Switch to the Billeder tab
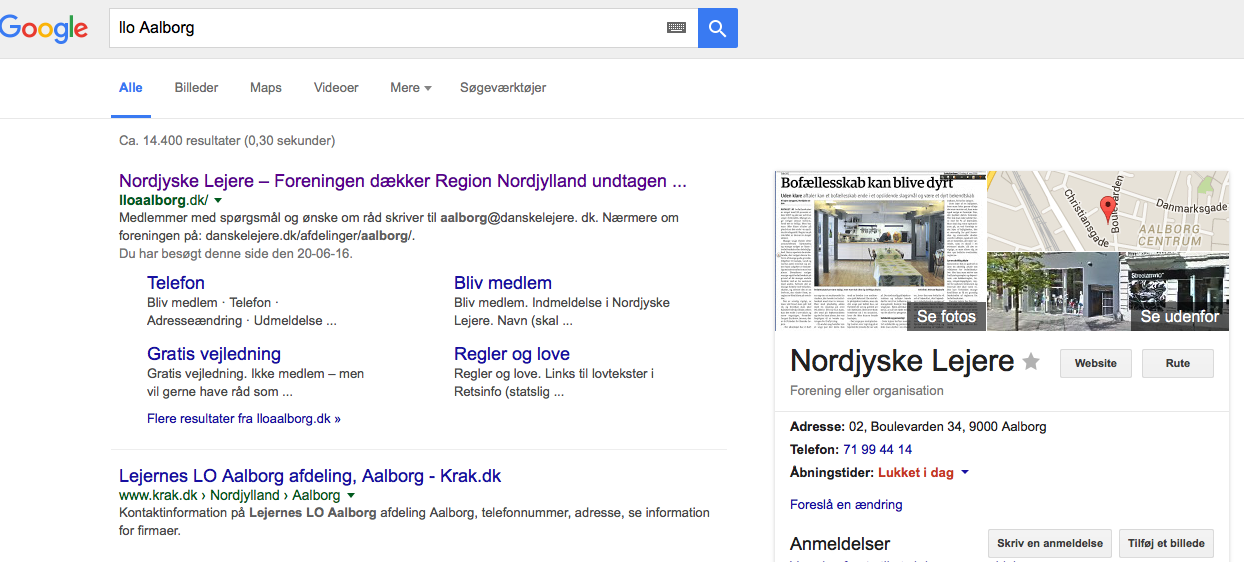The width and height of the screenshot is (1244, 562). [196, 88]
